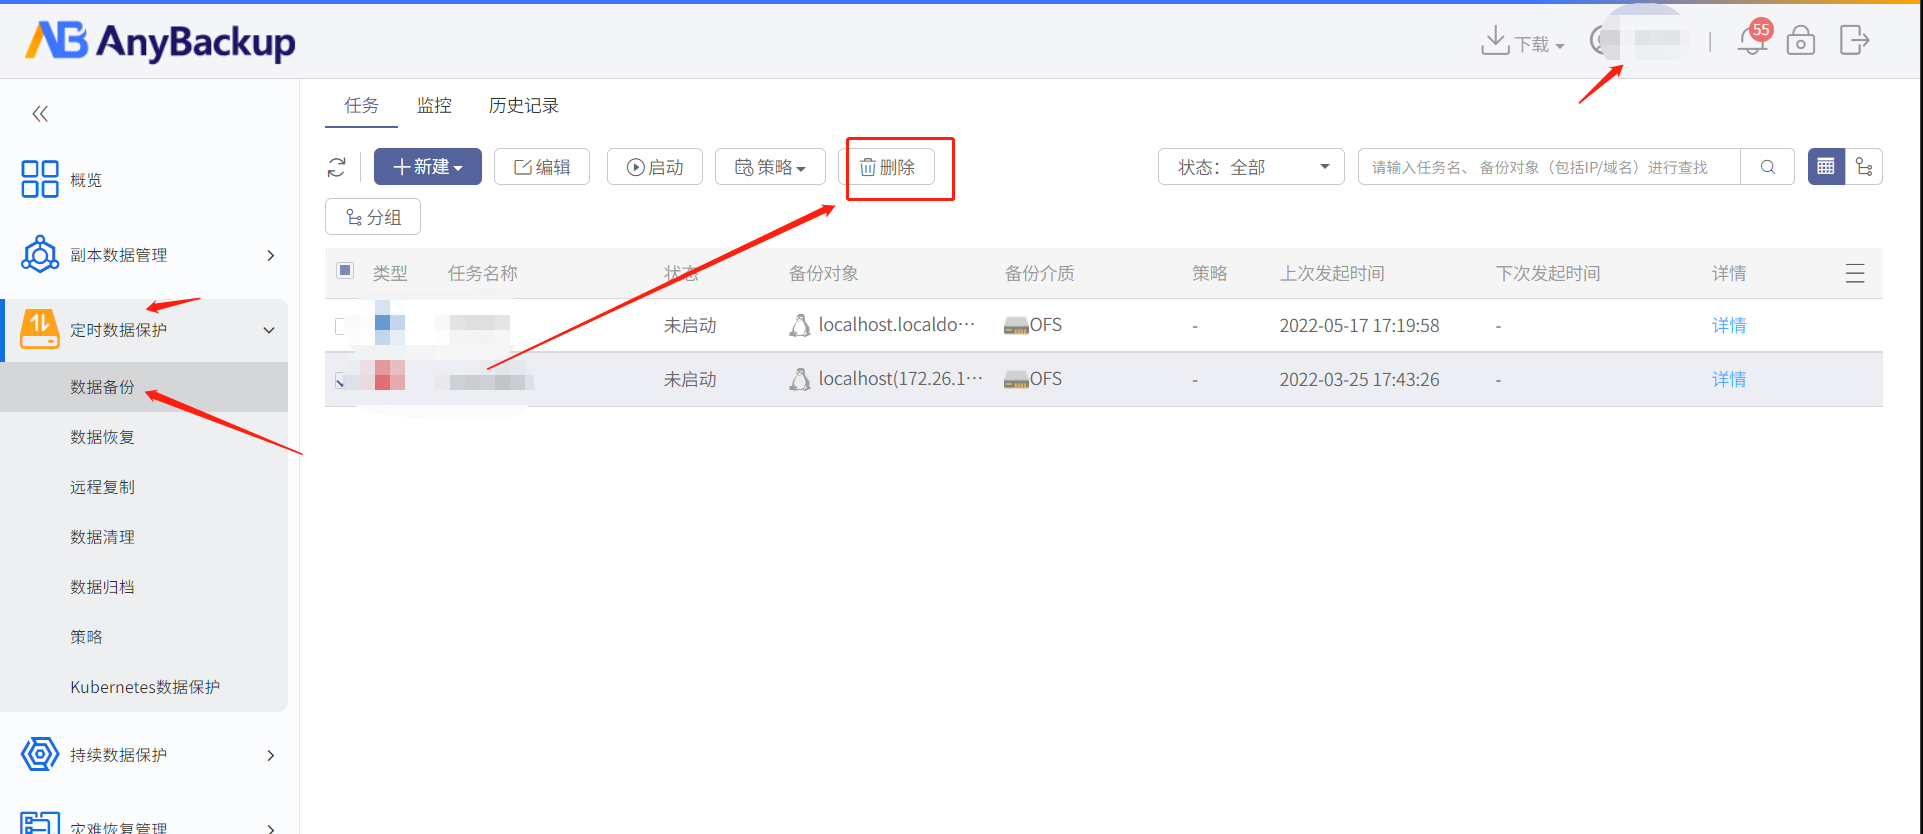Open the 状态: 全部 status dropdown
The height and width of the screenshot is (834, 1923).
(x=1251, y=167)
